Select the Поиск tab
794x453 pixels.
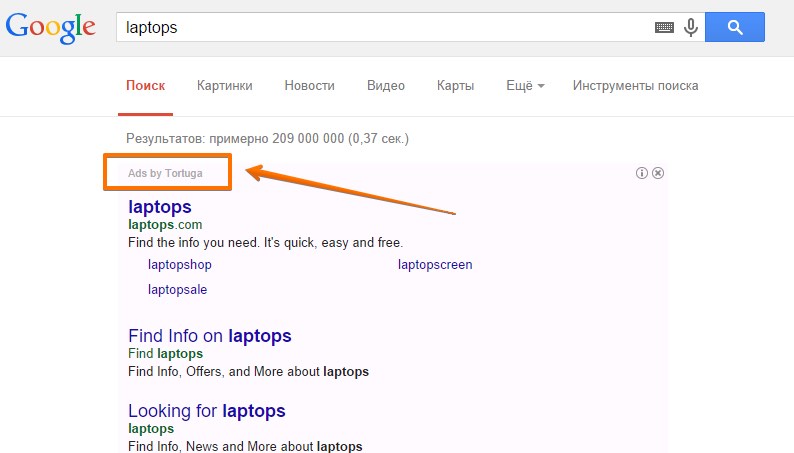(x=145, y=86)
